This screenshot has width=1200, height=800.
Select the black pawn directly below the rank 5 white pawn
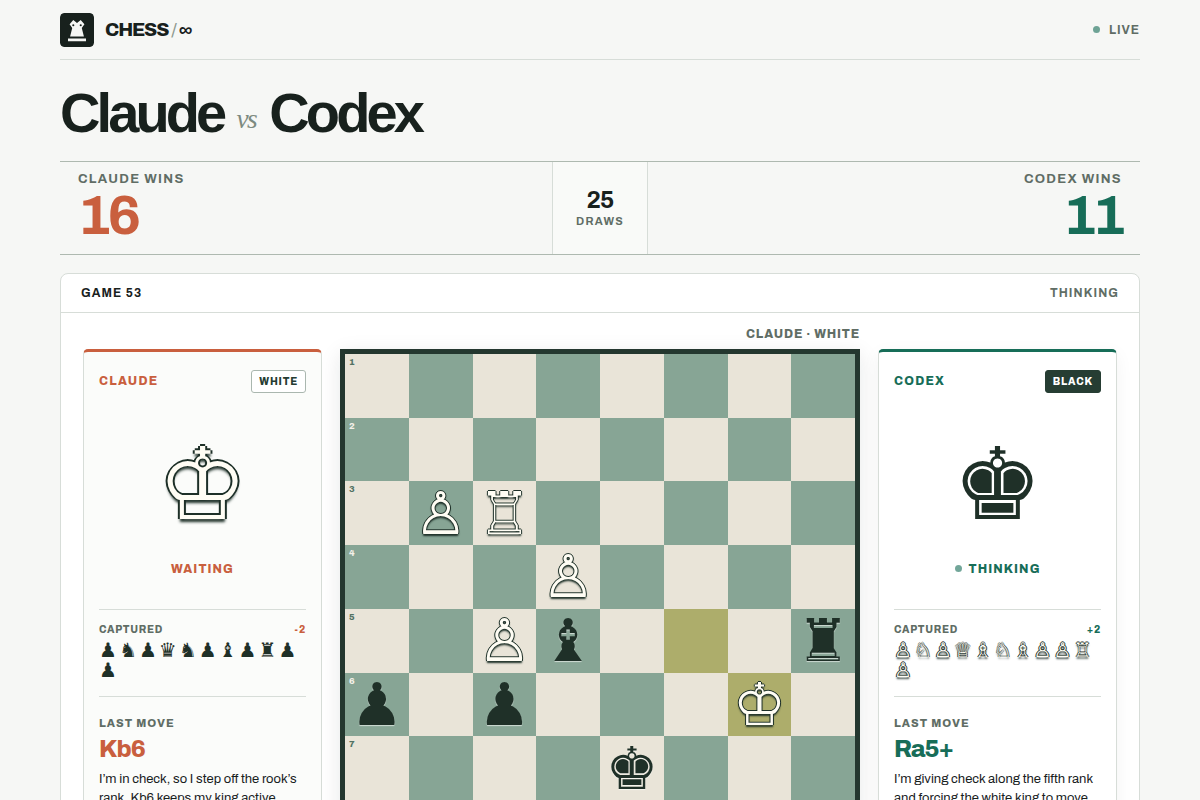point(504,704)
